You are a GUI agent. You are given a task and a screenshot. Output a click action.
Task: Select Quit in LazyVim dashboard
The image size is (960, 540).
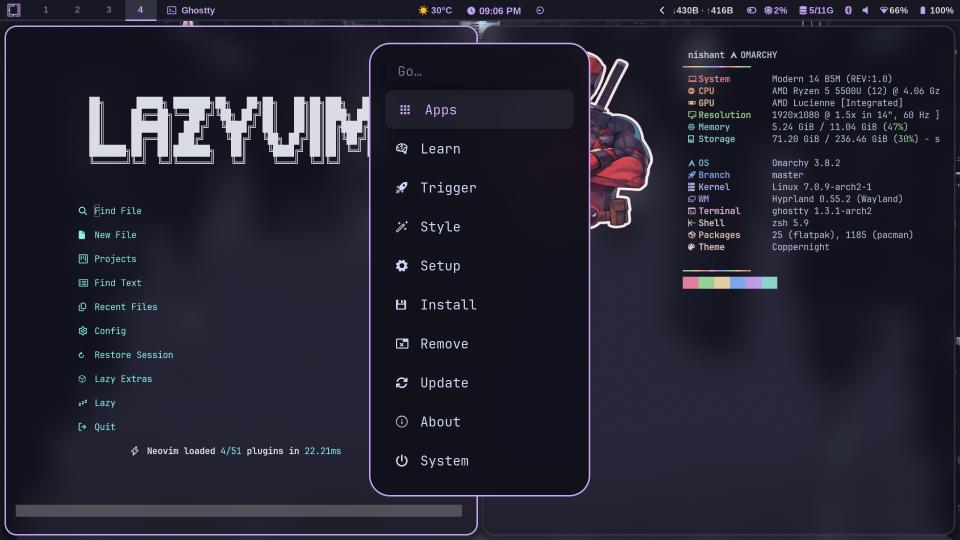(x=105, y=427)
